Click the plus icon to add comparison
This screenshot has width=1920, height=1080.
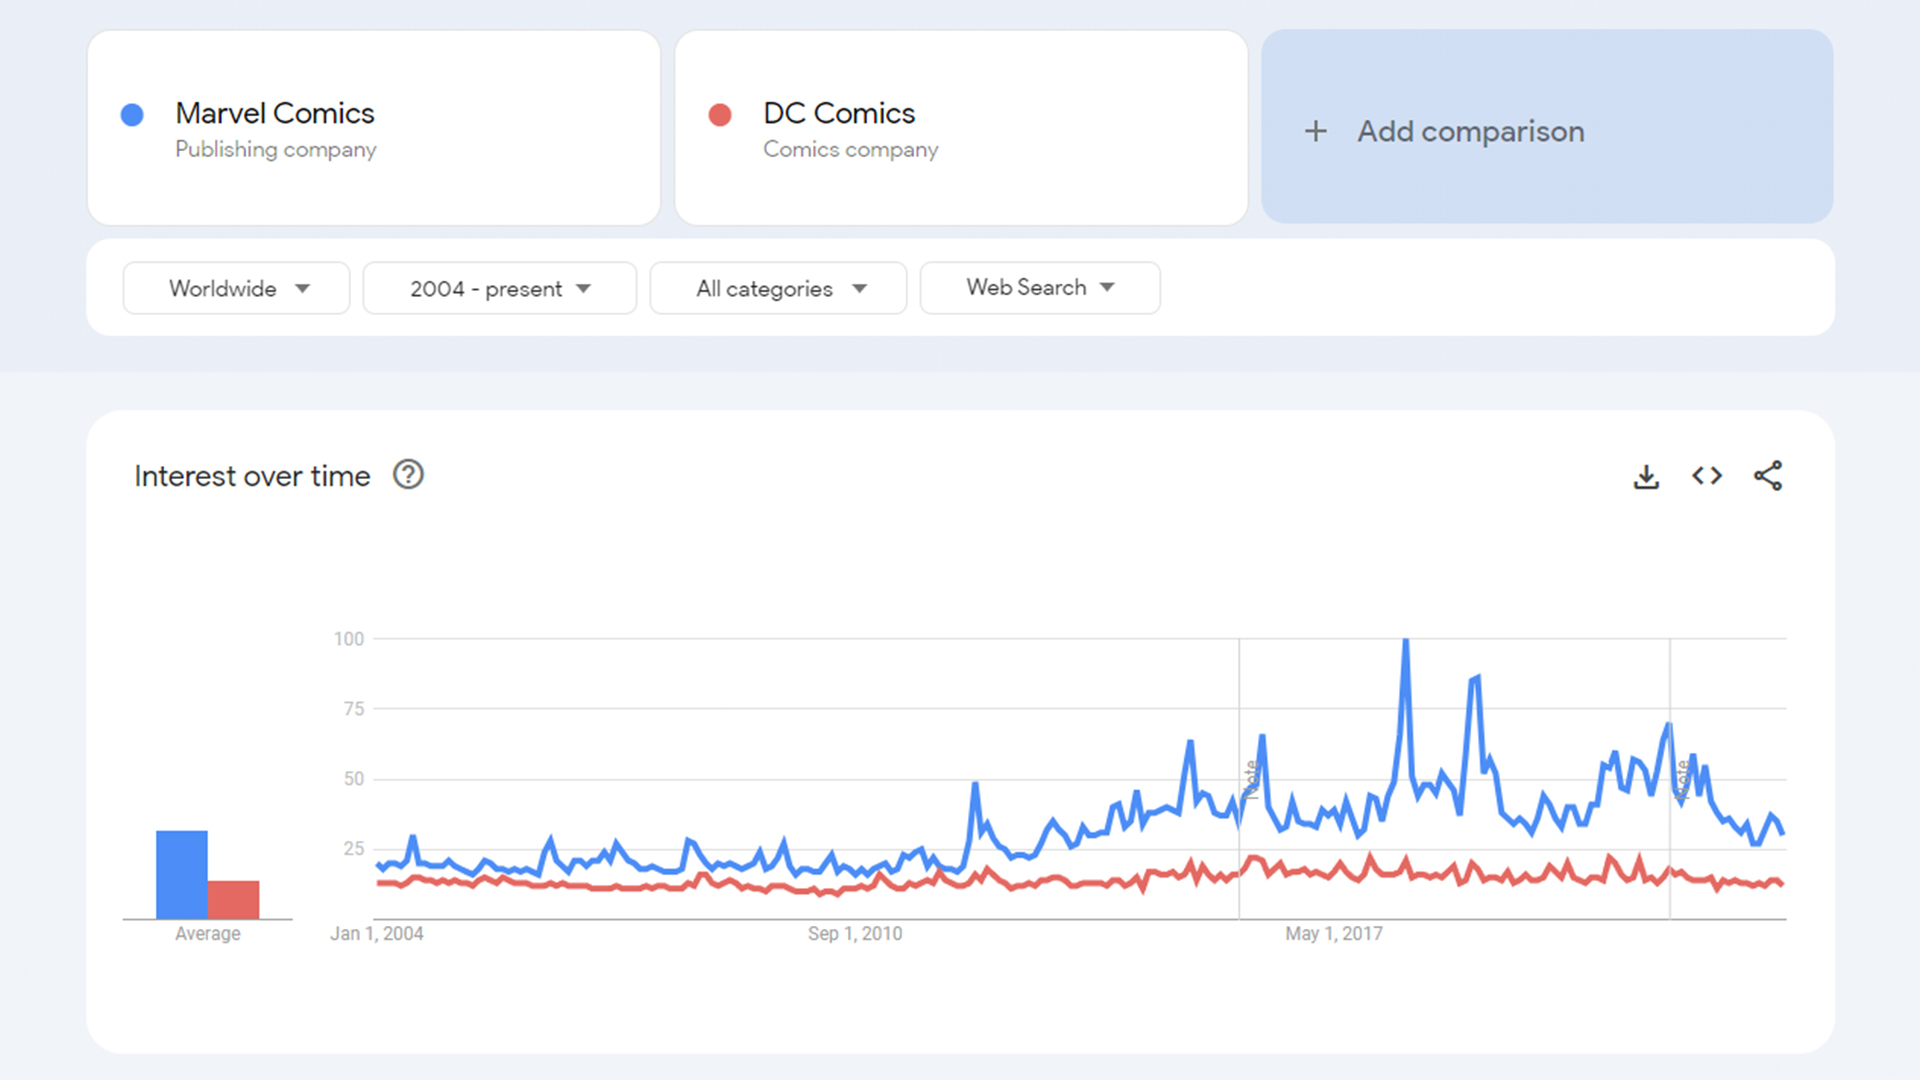1316,131
